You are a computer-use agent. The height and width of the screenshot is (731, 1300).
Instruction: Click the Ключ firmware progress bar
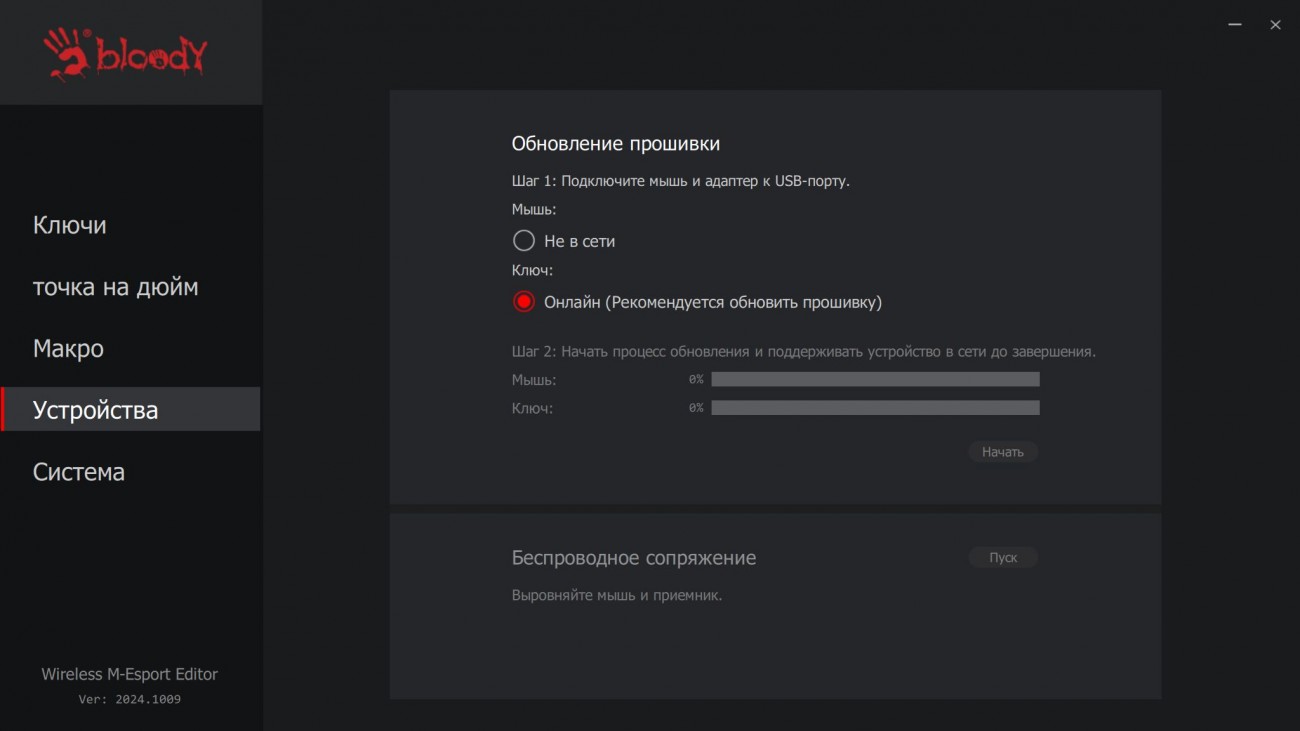875,408
